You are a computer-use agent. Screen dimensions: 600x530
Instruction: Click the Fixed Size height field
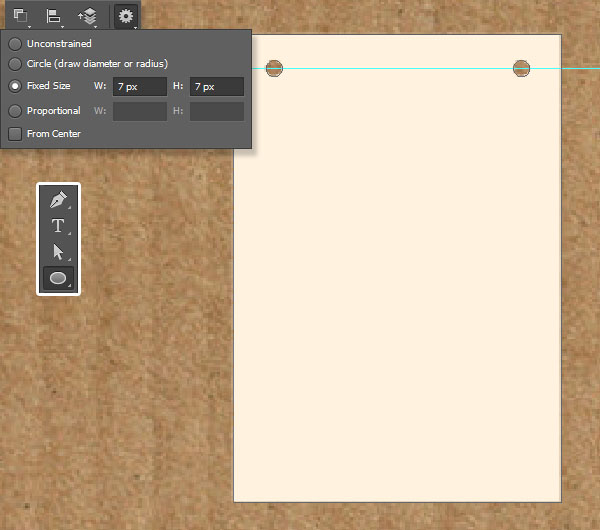pos(216,87)
